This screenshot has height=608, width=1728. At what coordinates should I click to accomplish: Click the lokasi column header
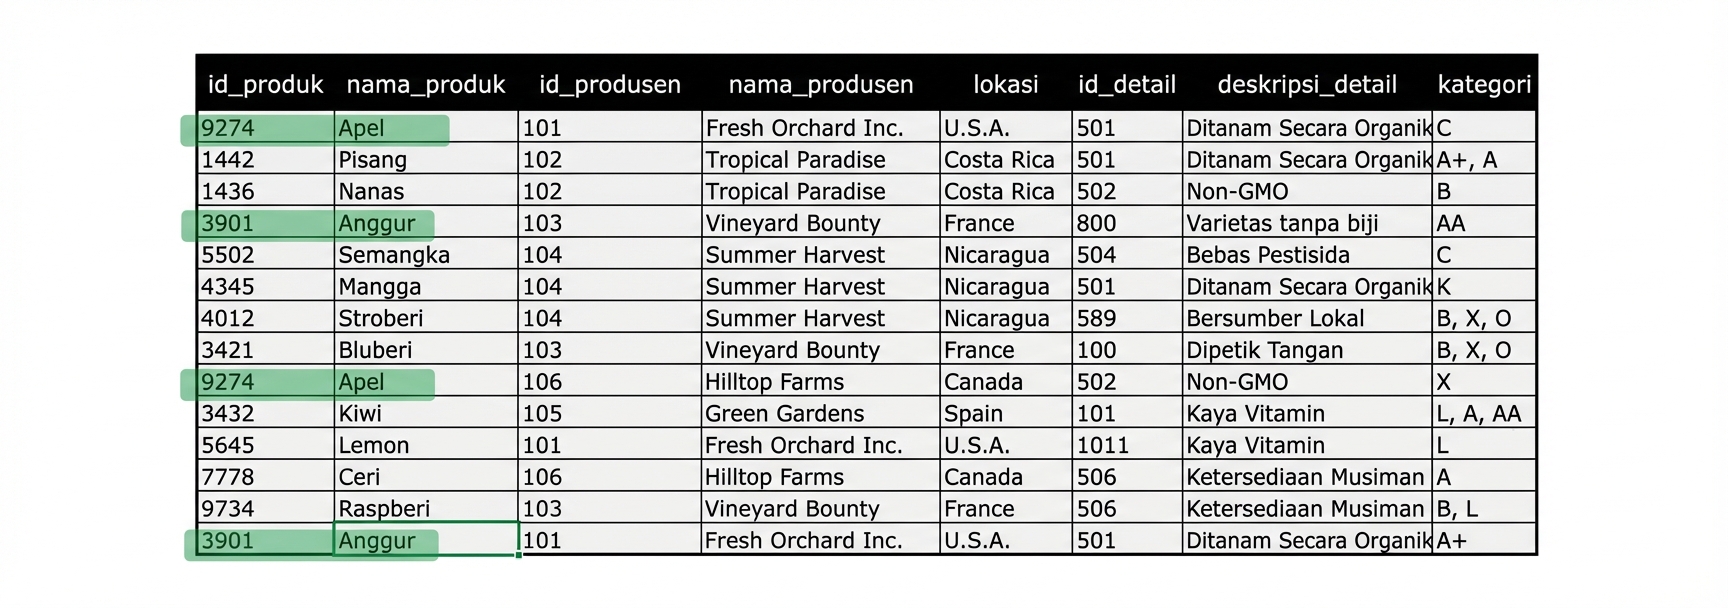pyautogui.click(x=1005, y=85)
